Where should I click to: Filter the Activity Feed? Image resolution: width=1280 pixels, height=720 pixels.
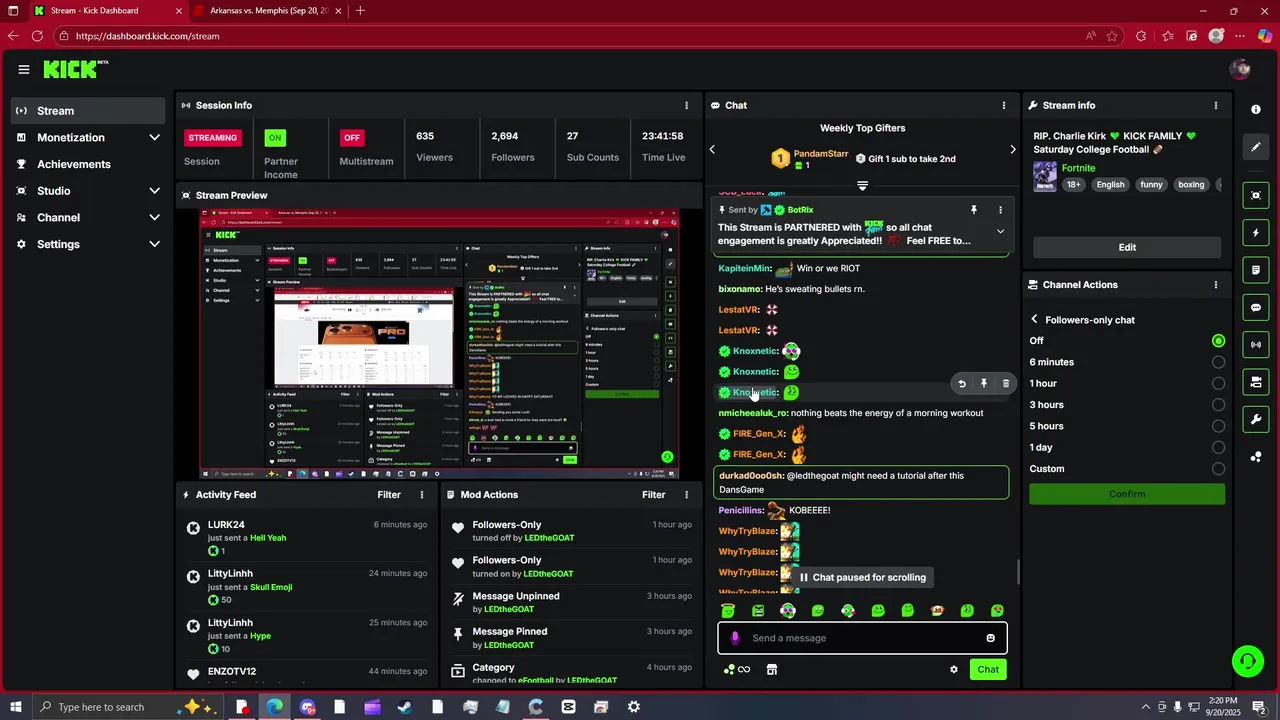tap(389, 495)
